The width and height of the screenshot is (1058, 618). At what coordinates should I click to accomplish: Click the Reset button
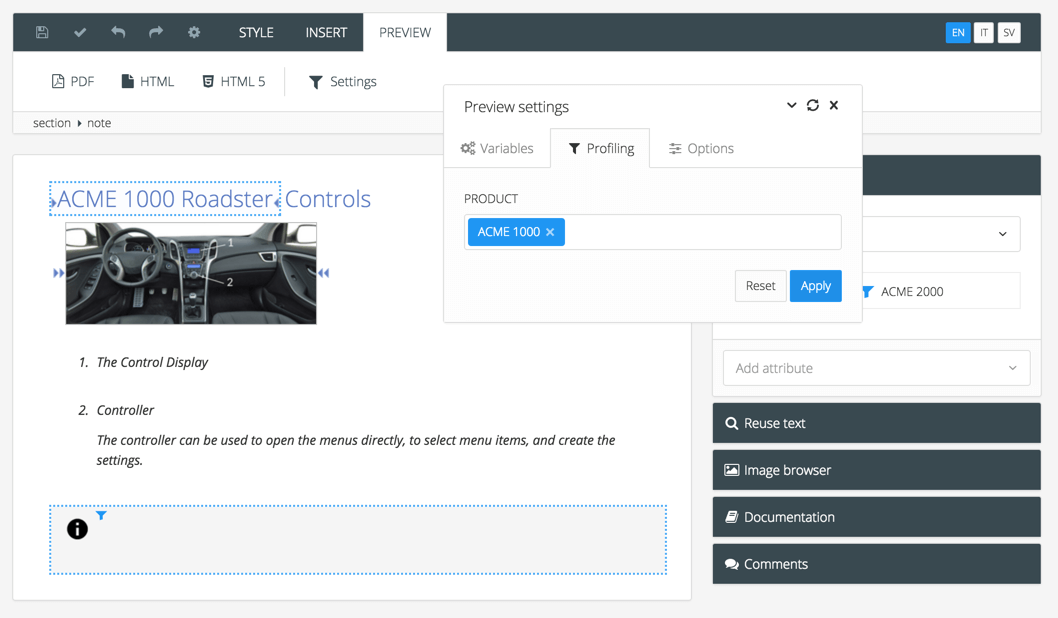pyautogui.click(x=760, y=286)
